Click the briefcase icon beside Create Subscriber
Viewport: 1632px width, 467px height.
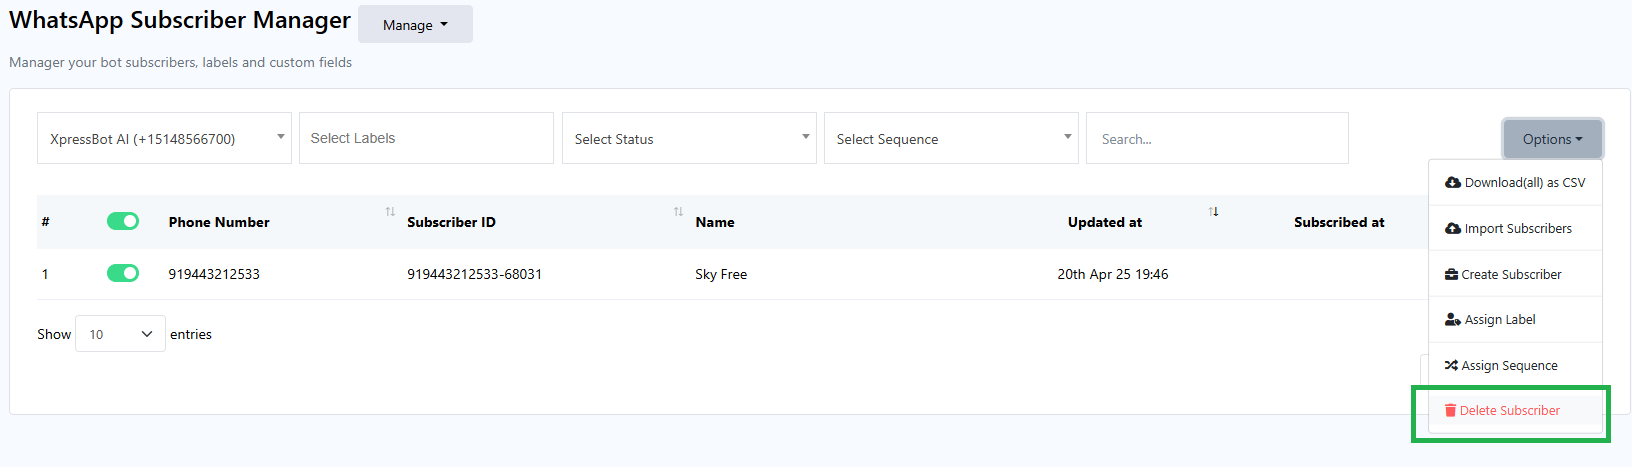(1451, 275)
